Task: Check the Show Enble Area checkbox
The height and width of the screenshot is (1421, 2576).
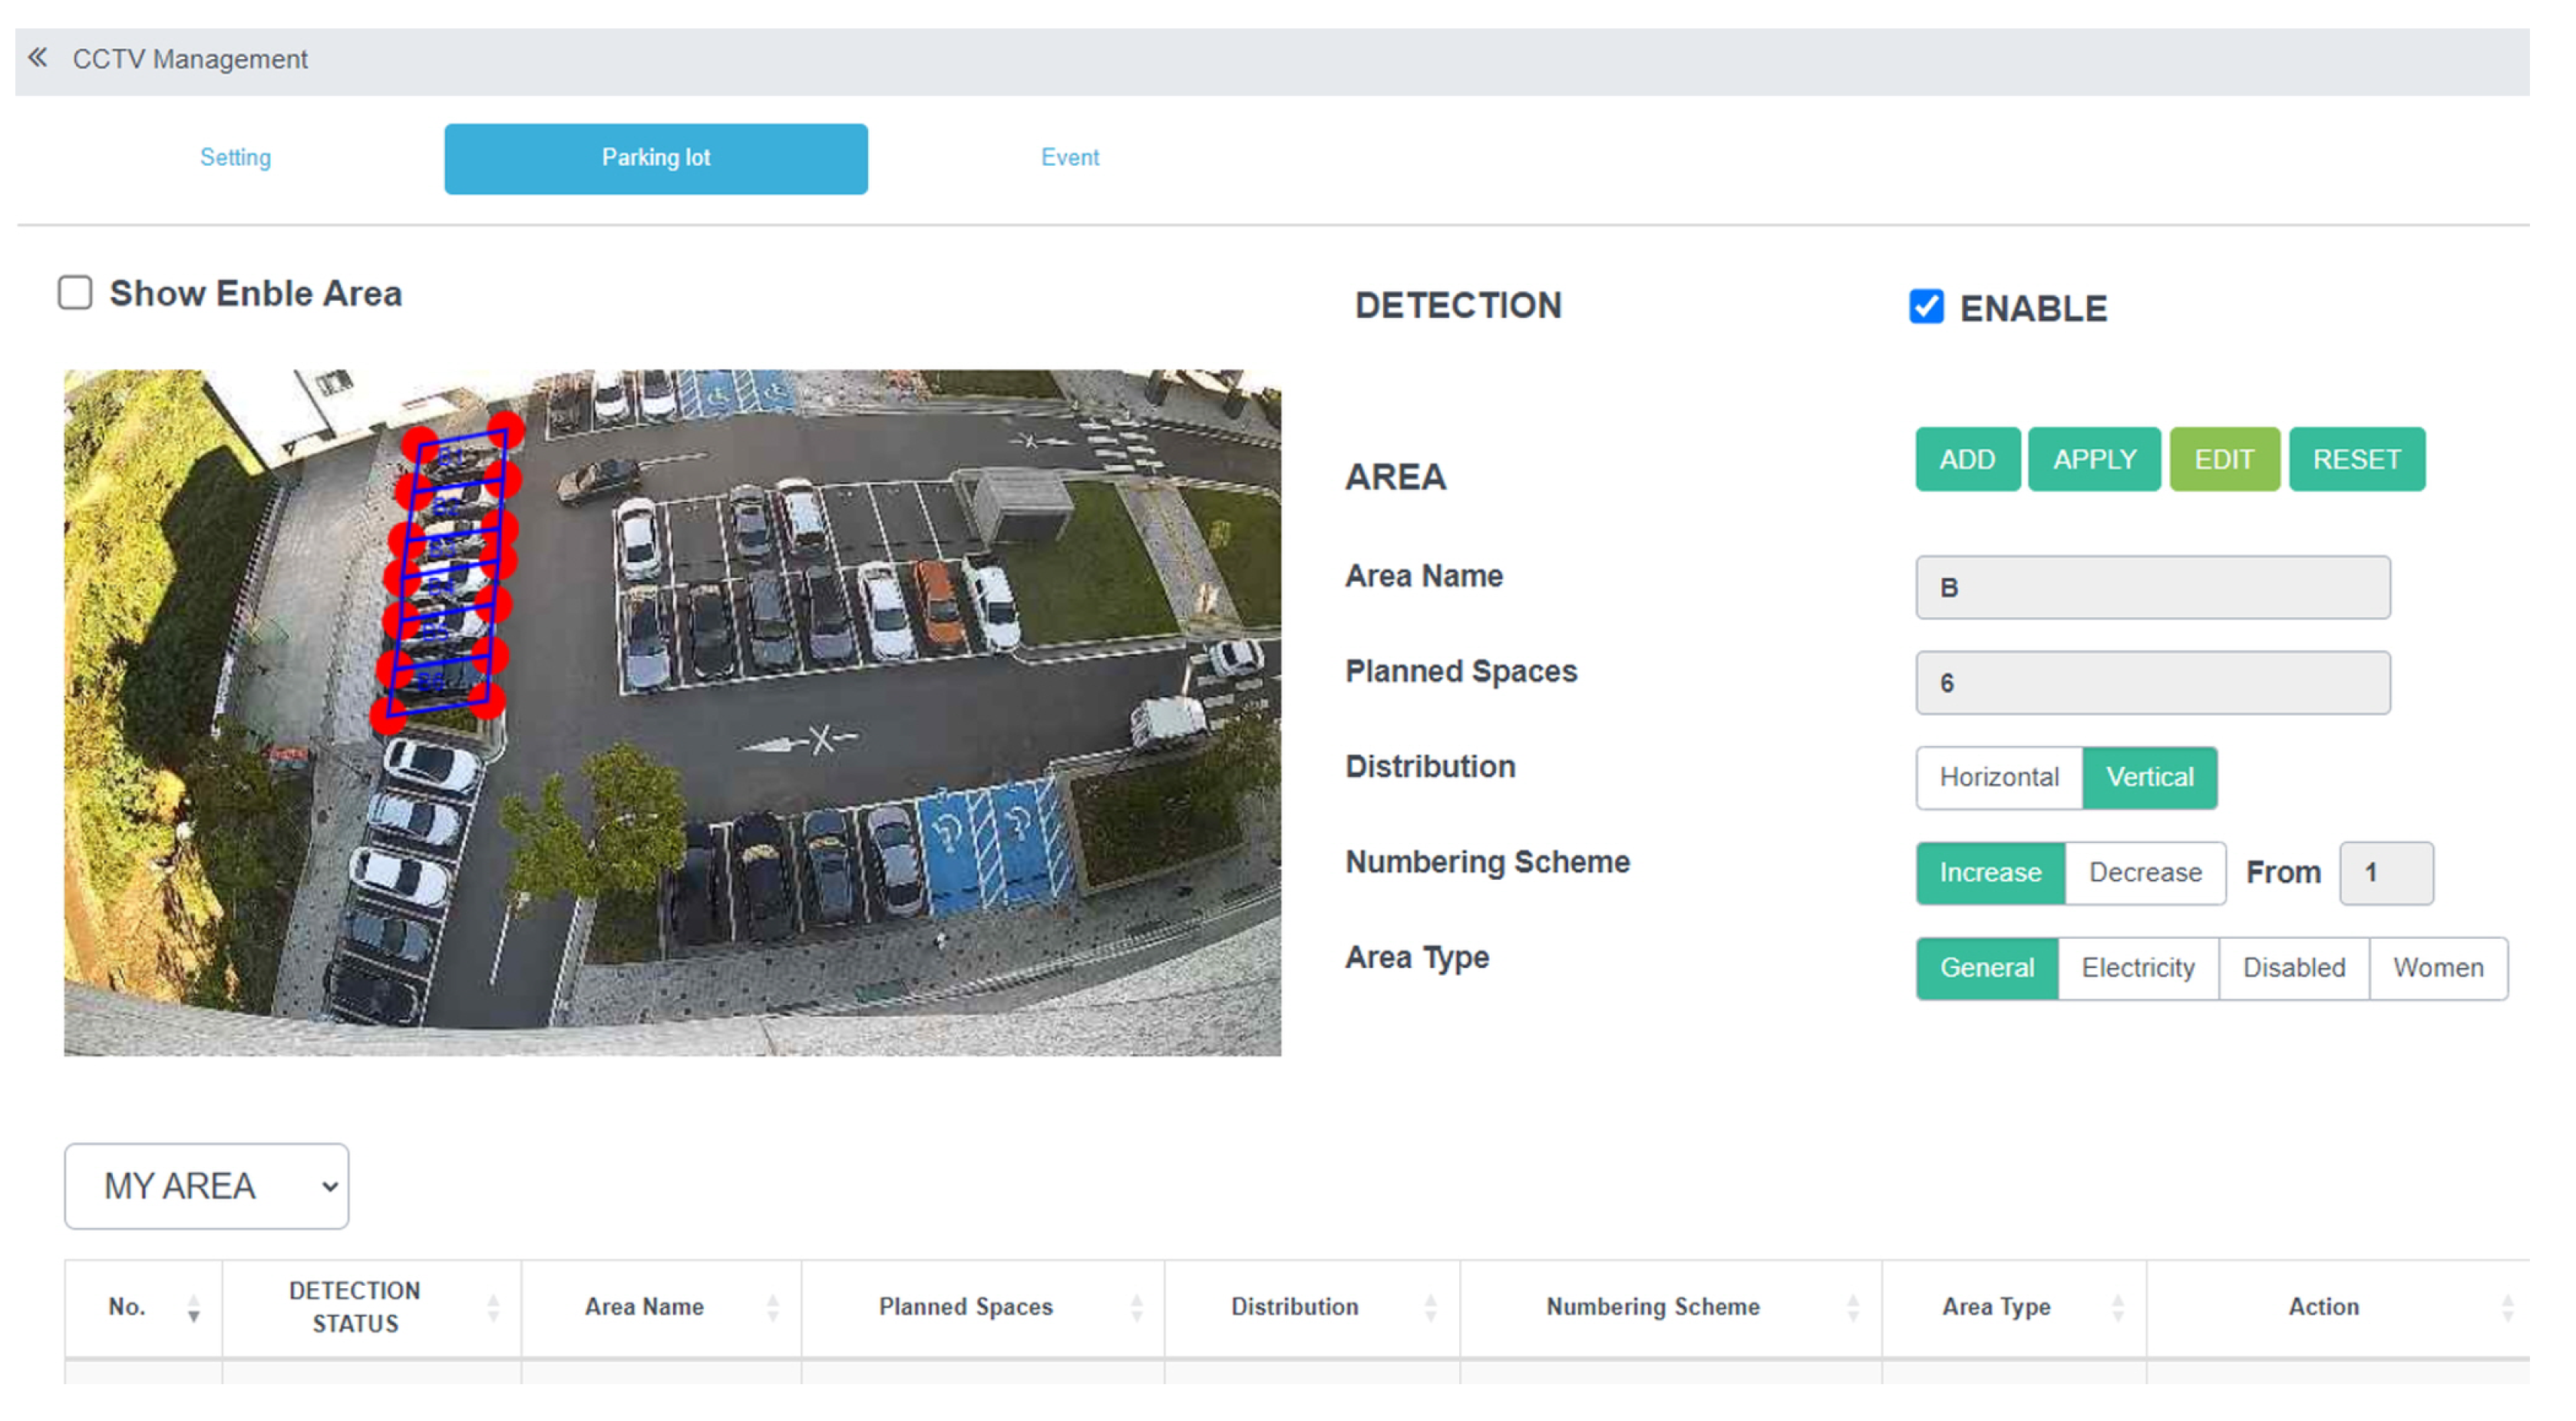Action: point(76,293)
